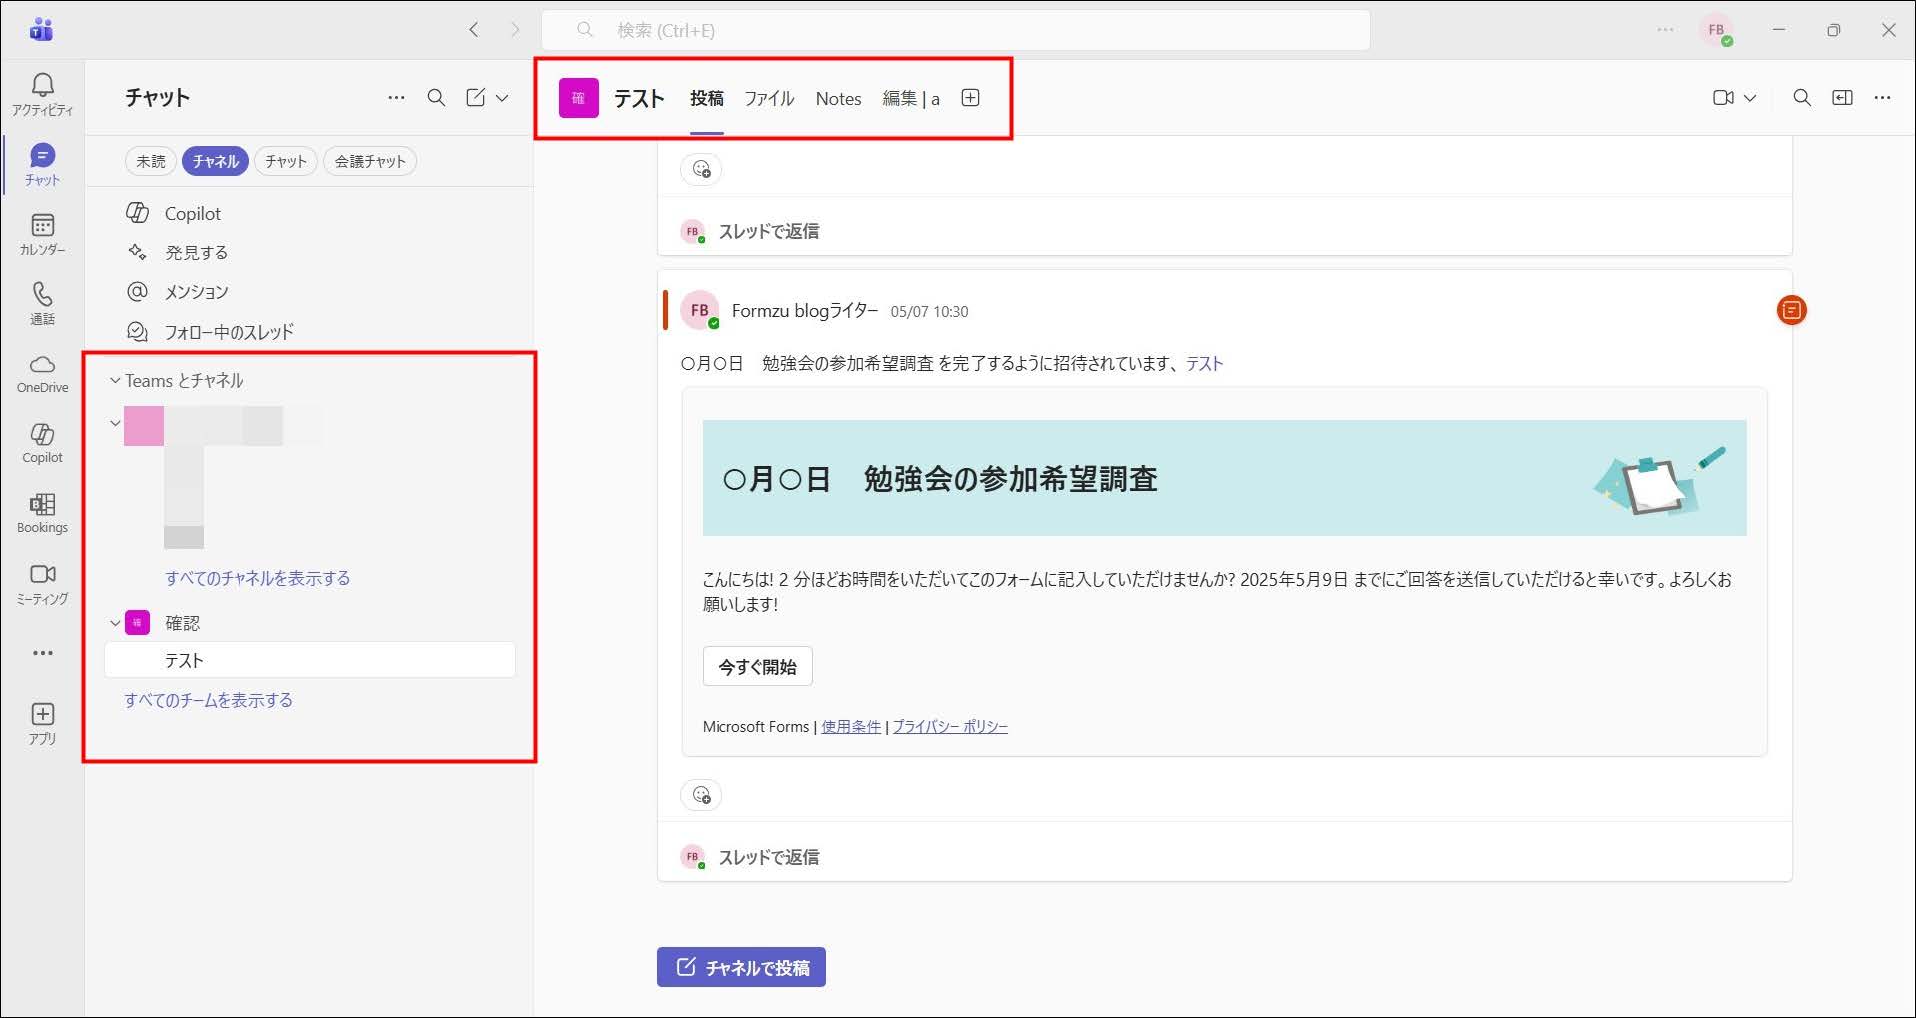Collapse the 確認 team tree
Image resolution: width=1916 pixels, height=1018 pixels.
click(115, 623)
